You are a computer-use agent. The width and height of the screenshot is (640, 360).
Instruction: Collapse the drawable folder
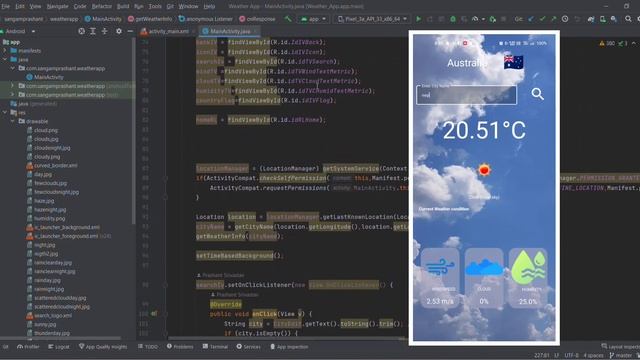click(13, 121)
